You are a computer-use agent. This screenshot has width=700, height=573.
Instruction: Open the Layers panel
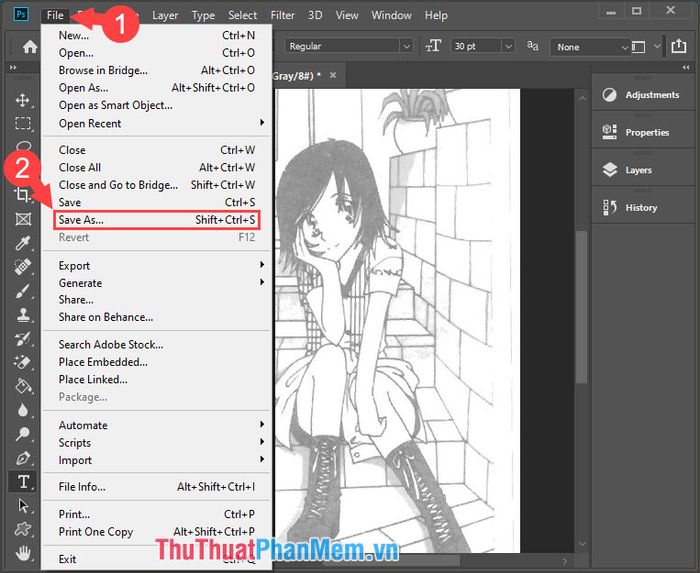pos(643,170)
